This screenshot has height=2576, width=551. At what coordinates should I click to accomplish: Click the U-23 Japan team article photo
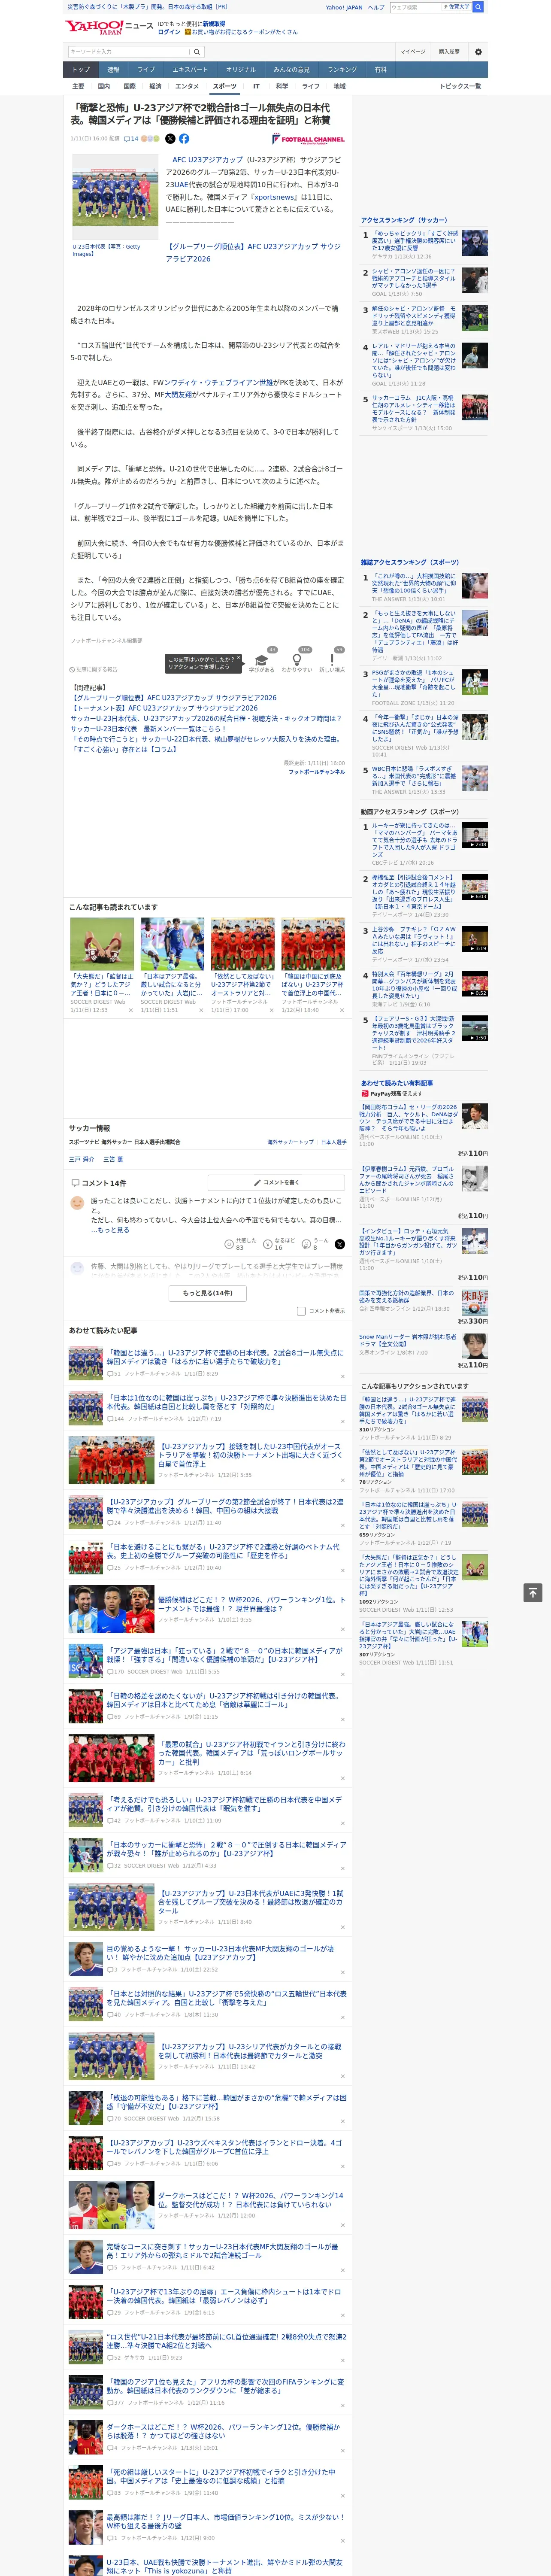pyautogui.click(x=115, y=197)
